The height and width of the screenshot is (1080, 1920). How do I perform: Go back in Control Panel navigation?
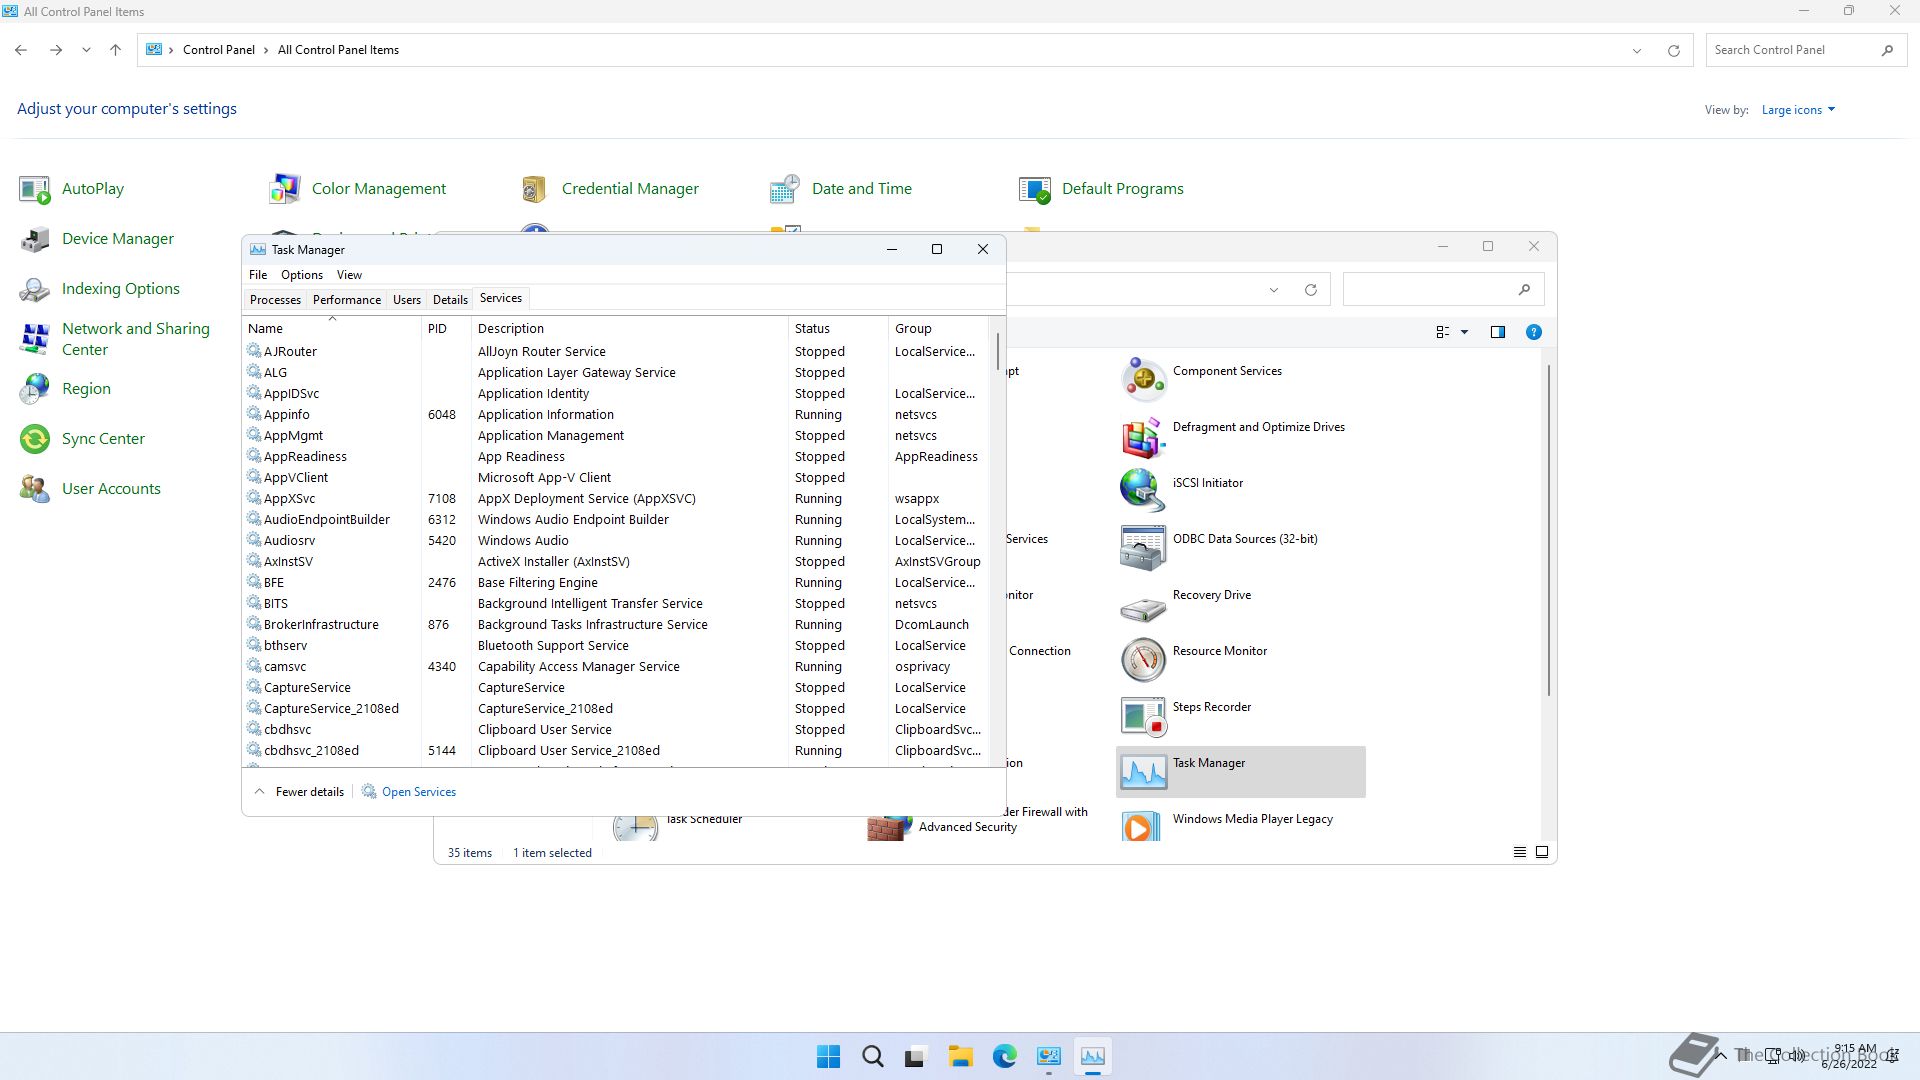(21, 50)
